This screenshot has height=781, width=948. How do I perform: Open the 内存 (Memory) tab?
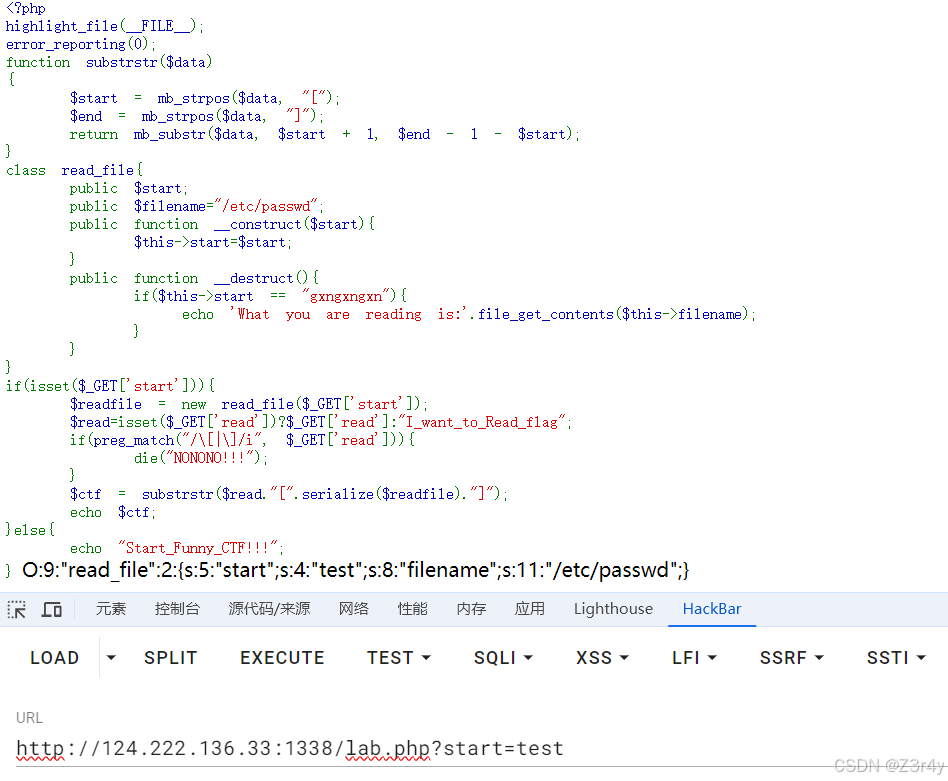pos(471,609)
